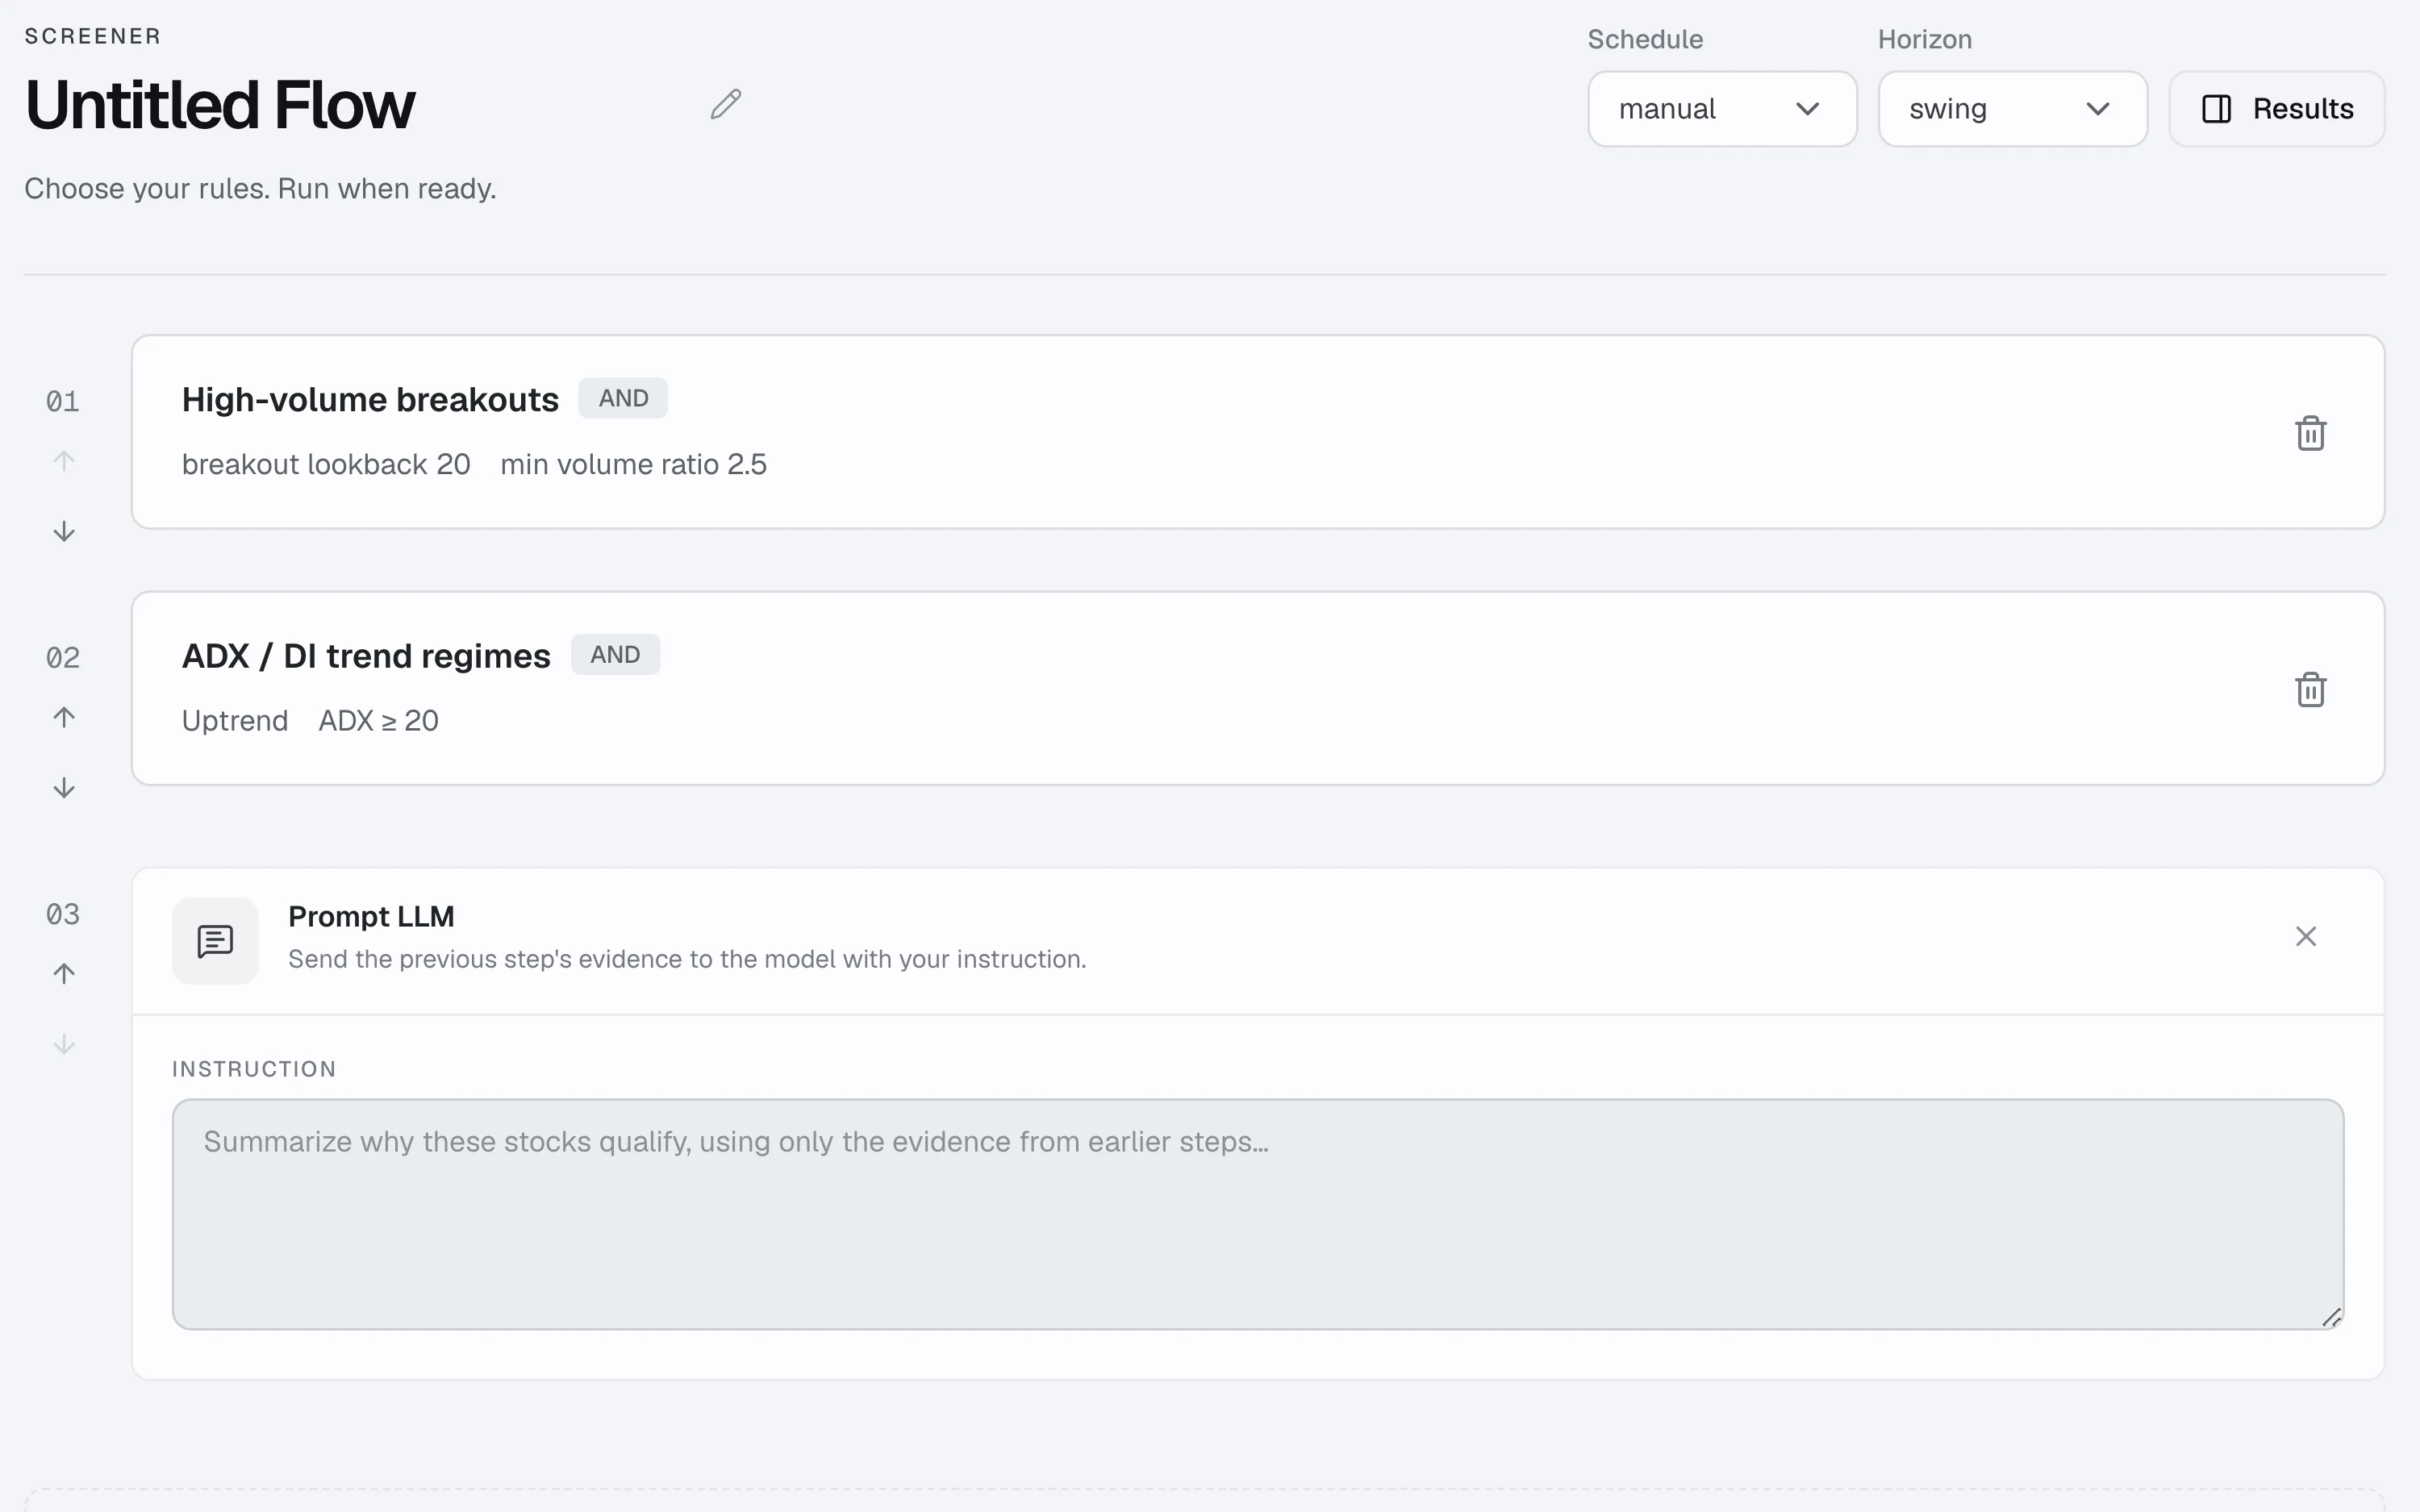The width and height of the screenshot is (2420, 1512).
Task: Delete the ADX / DI trend regimes step
Action: 2310,689
